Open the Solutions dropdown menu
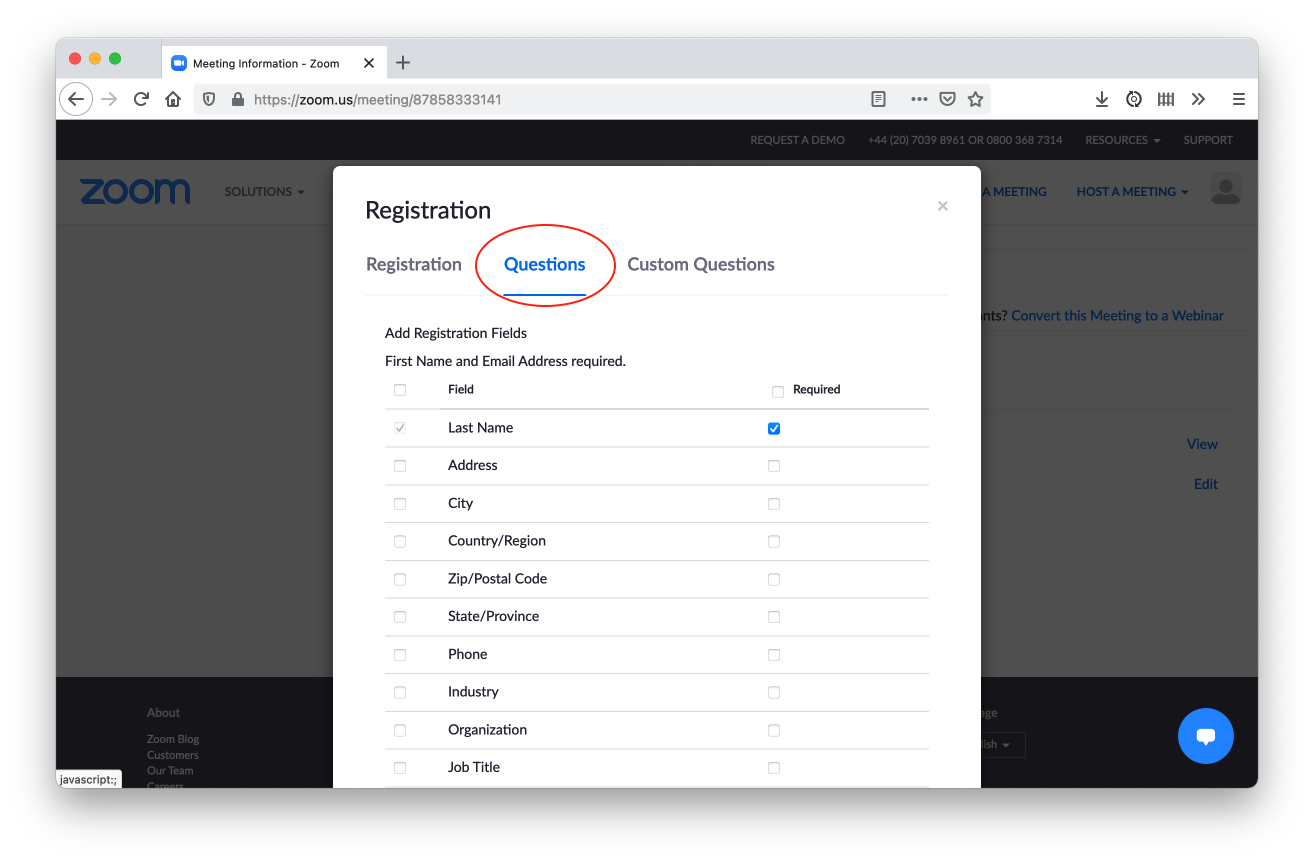 (x=265, y=192)
